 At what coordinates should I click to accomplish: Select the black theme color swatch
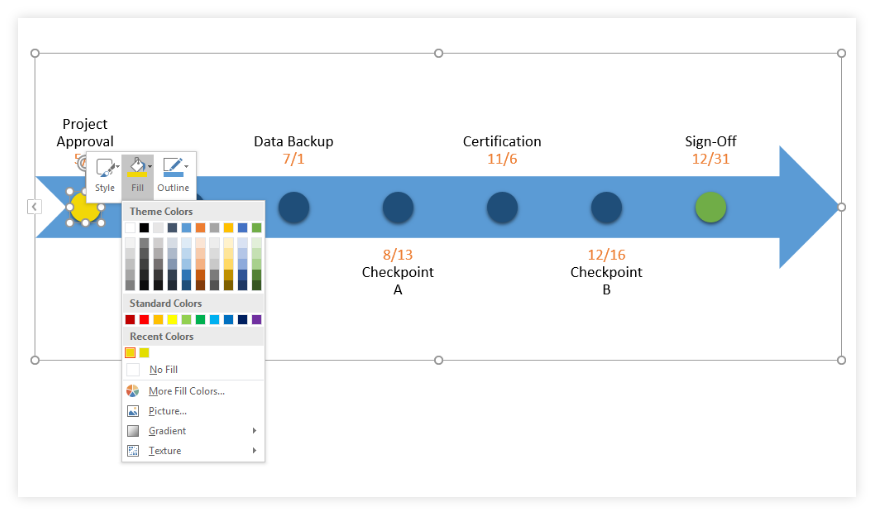click(144, 228)
